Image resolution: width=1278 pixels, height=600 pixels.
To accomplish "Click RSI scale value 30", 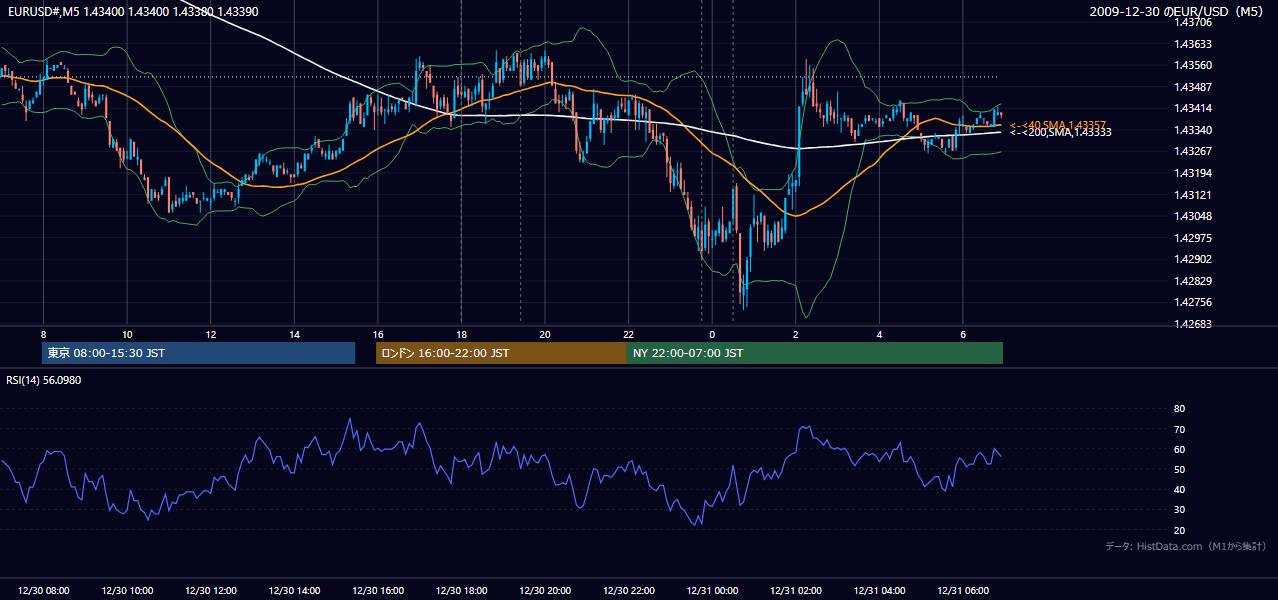I will 1179,510.
